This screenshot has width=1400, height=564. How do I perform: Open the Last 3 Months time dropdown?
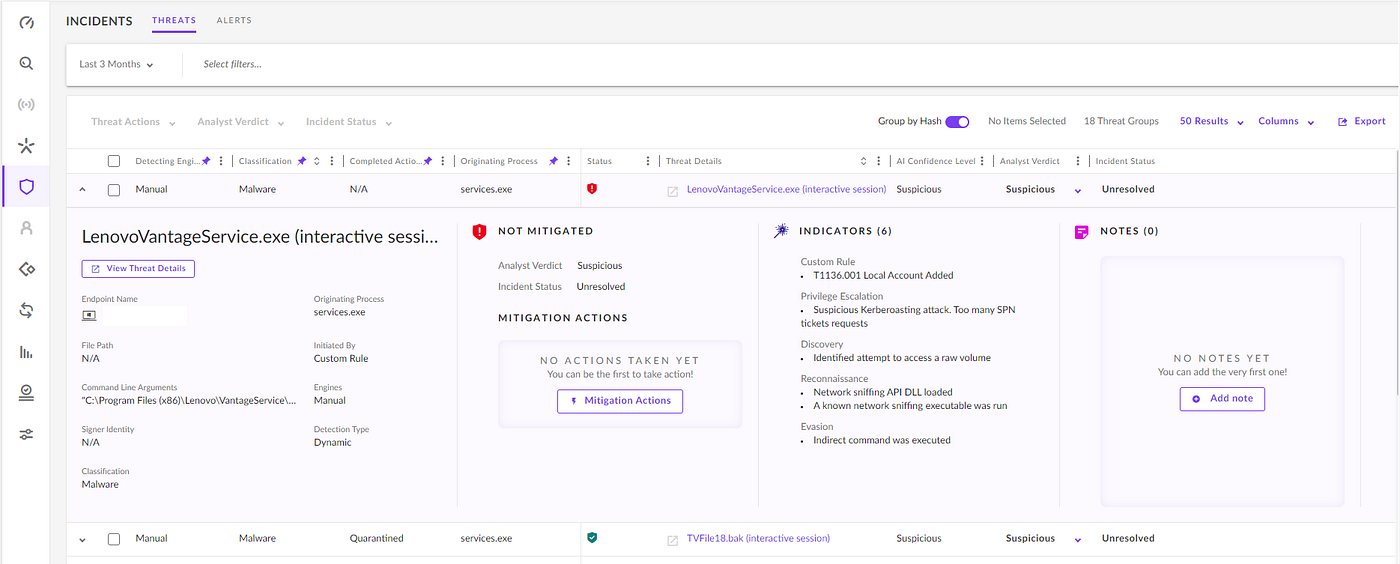coord(116,64)
